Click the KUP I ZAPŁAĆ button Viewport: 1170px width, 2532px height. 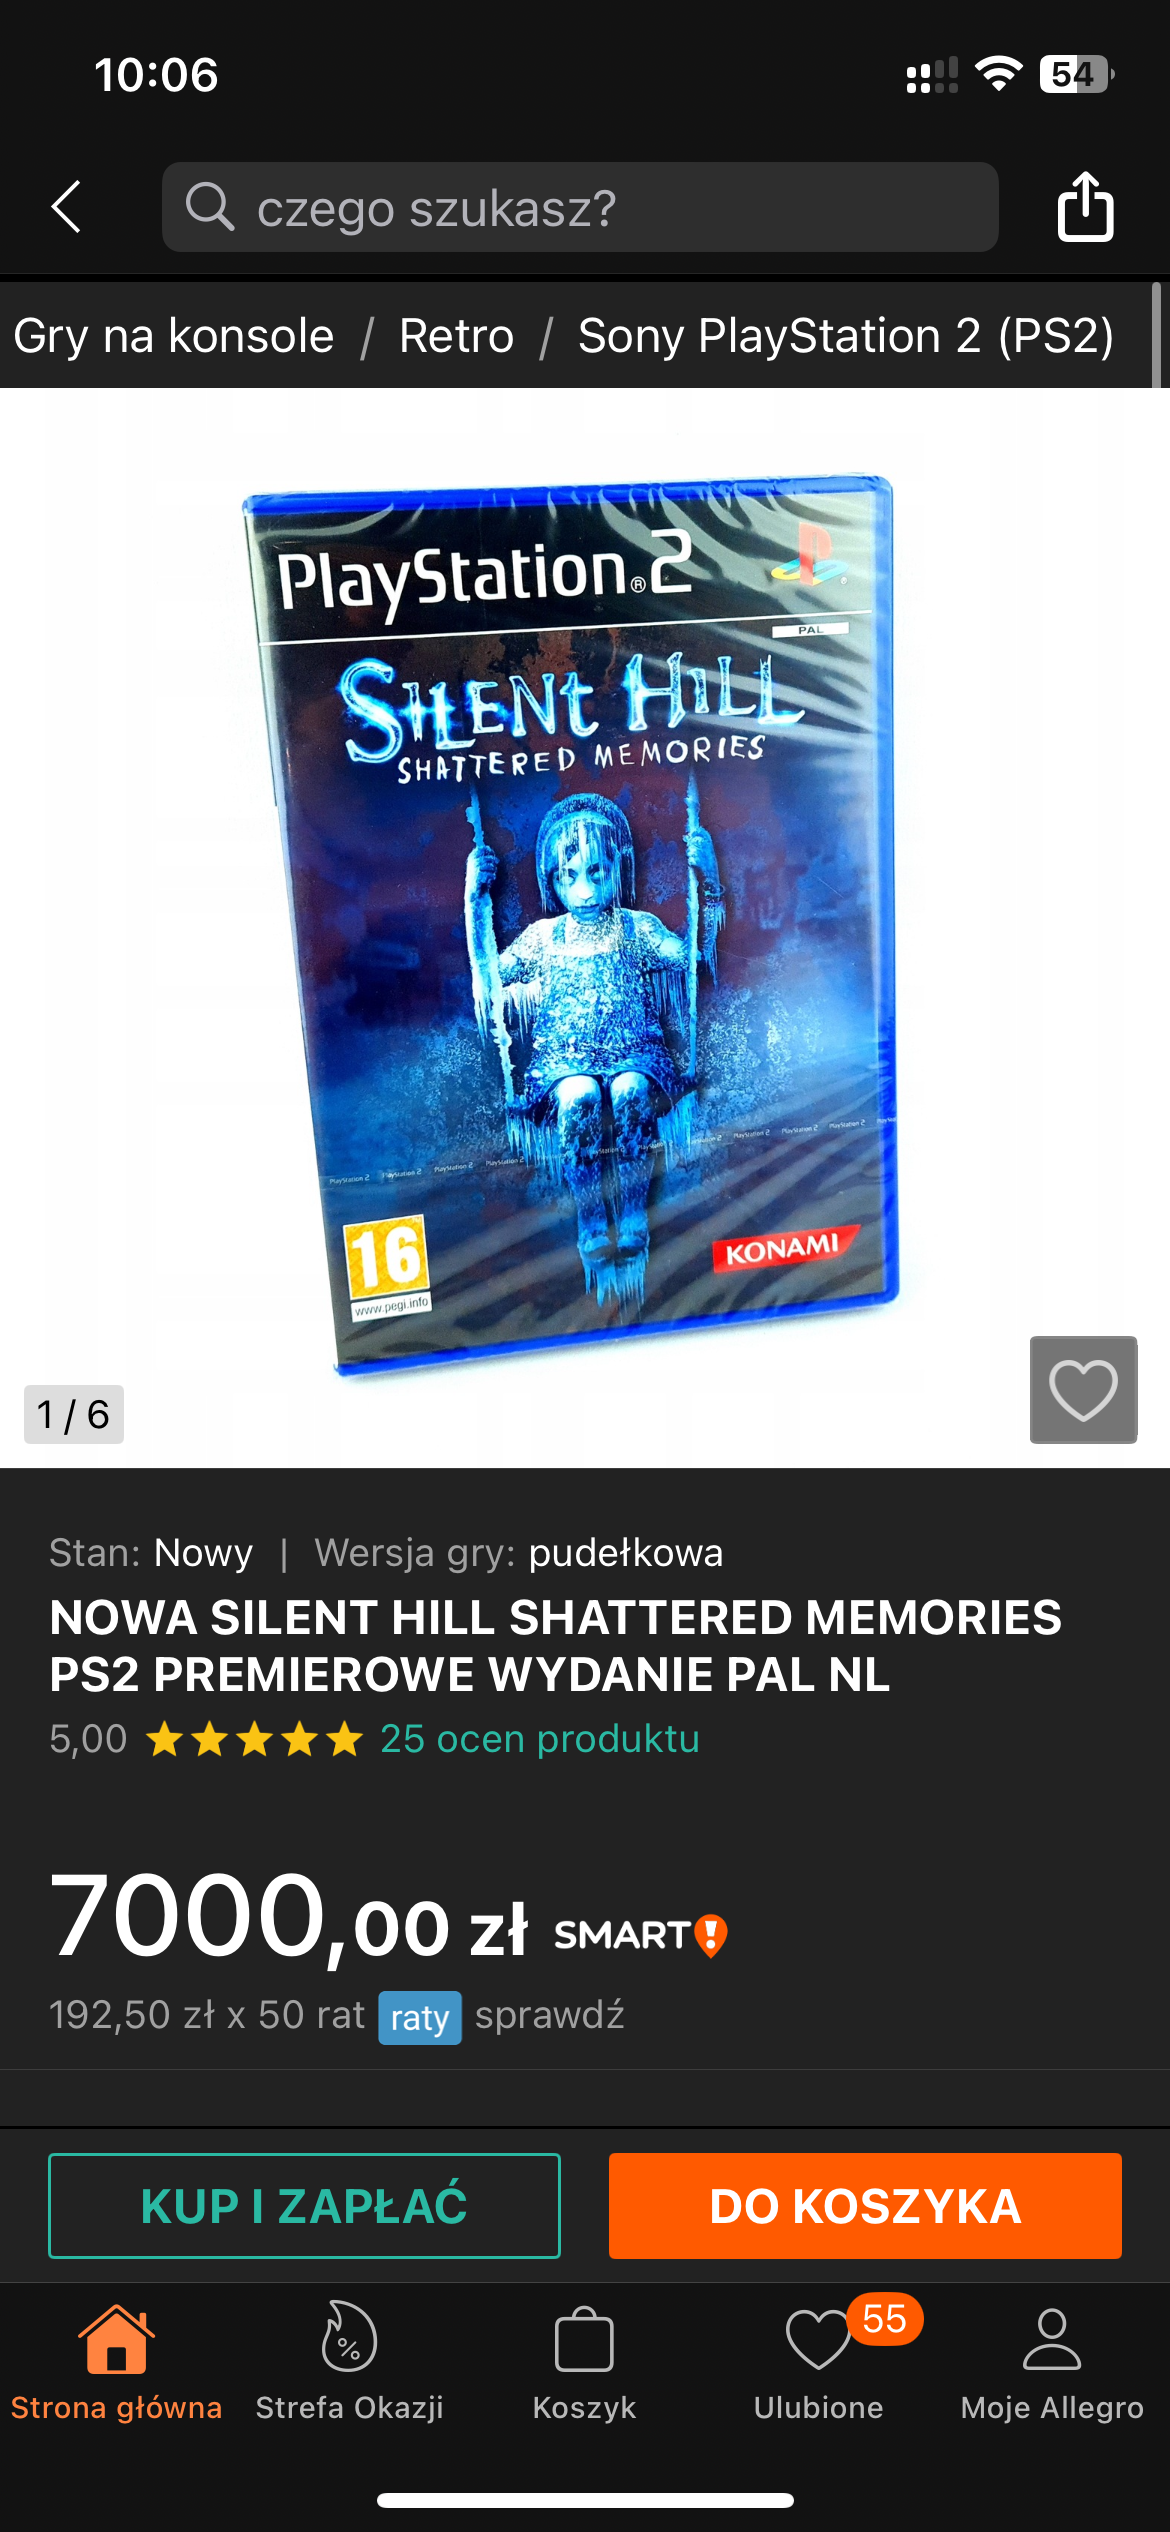[304, 2205]
